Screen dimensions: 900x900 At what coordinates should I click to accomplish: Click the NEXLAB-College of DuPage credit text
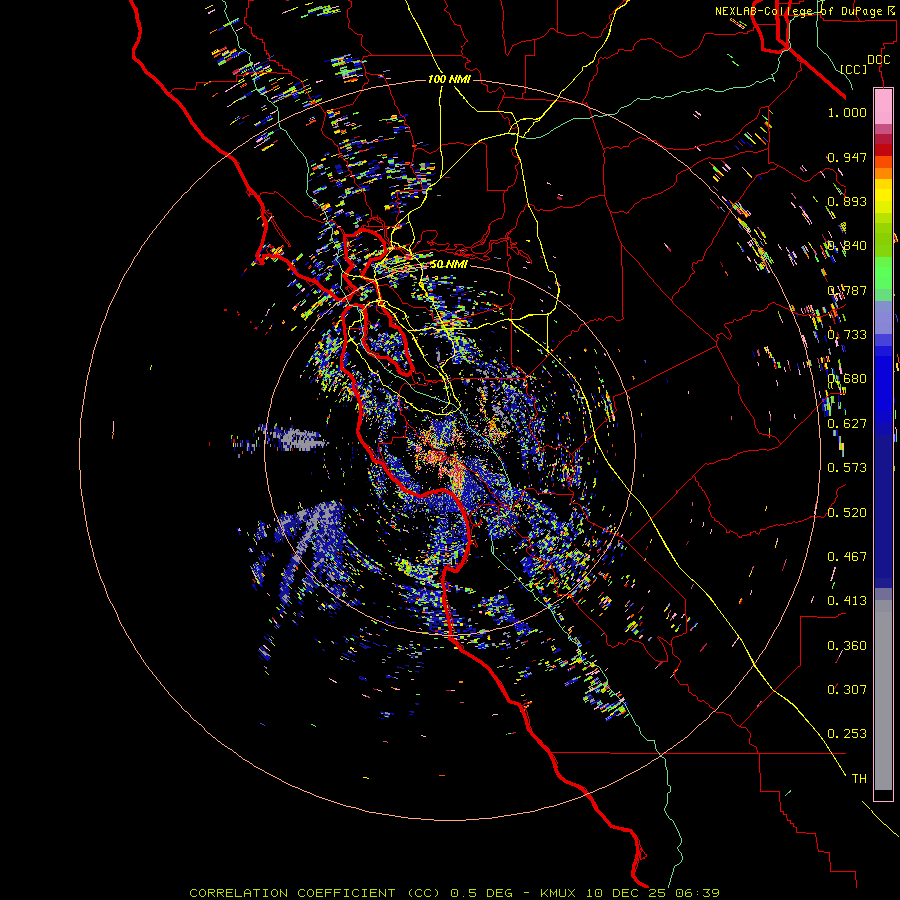pyautogui.click(x=807, y=11)
